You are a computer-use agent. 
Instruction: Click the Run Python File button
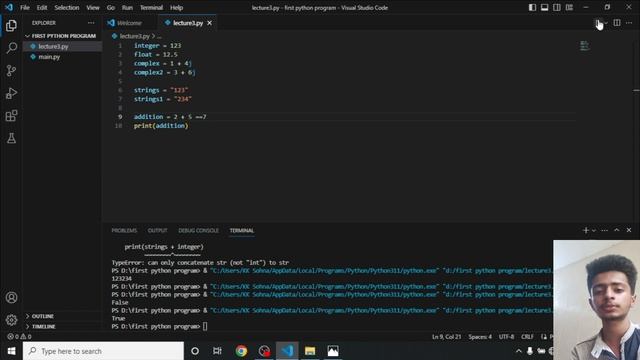[x=598, y=23]
